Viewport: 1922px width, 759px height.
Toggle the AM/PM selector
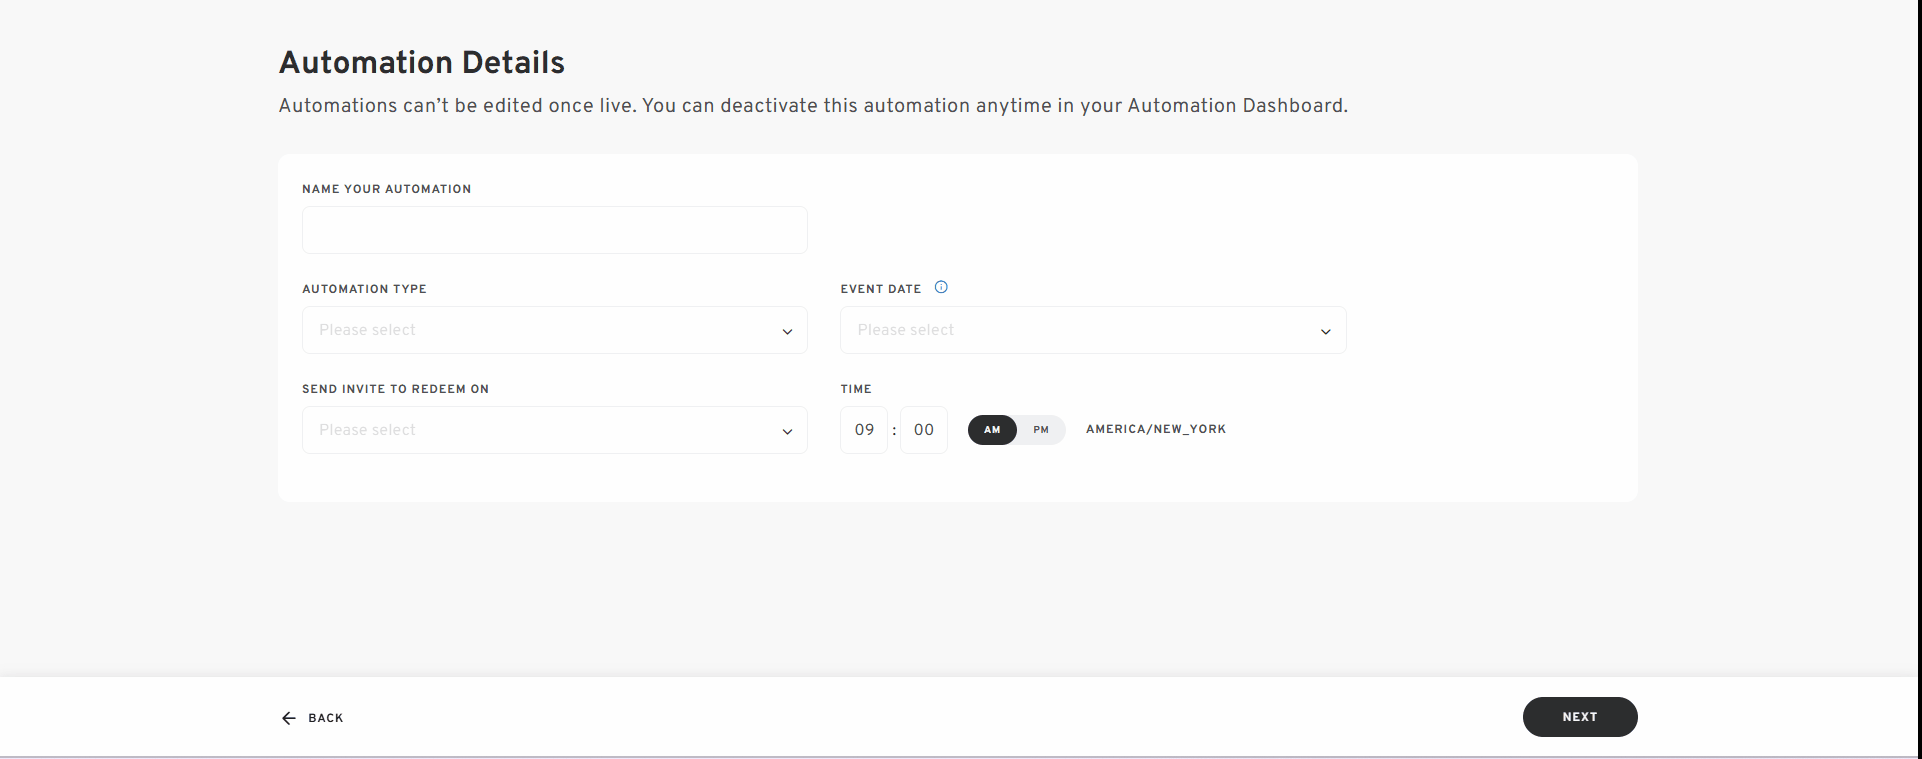[1016, 430]
